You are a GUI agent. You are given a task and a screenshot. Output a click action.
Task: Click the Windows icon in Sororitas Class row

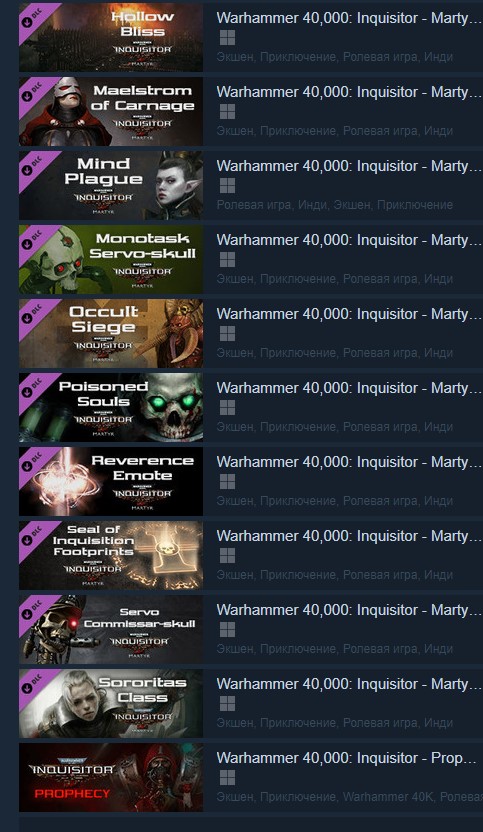(x=227, y=704)
